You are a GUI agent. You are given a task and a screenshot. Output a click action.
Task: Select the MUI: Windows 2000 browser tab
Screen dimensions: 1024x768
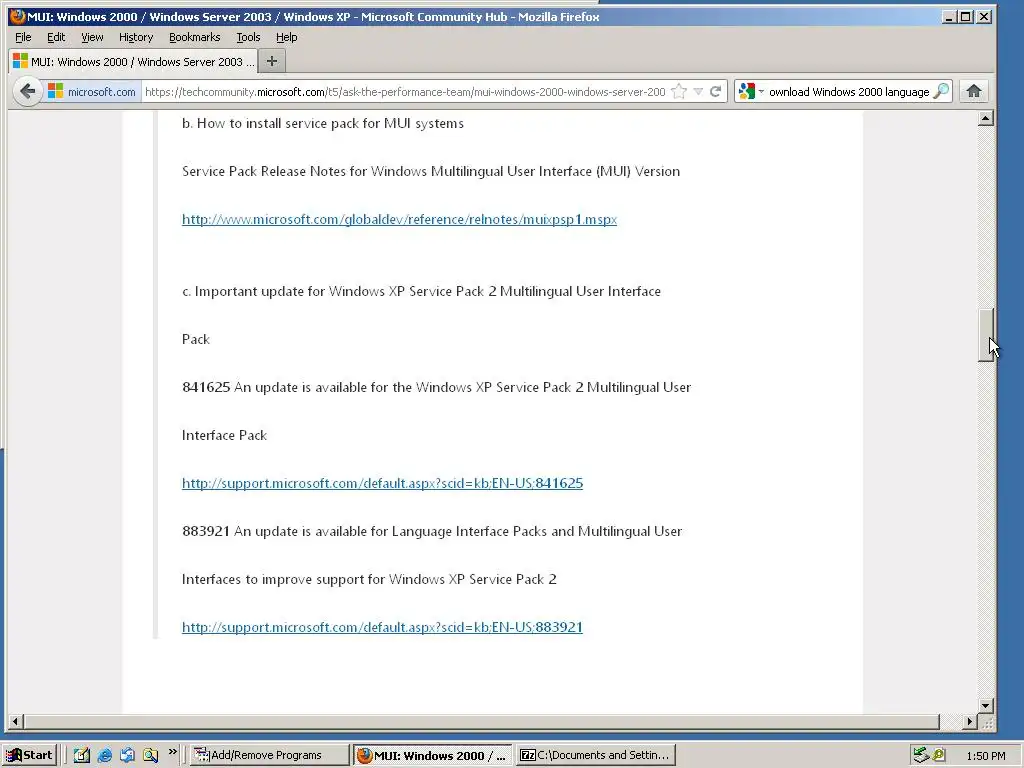click(135, 61)
